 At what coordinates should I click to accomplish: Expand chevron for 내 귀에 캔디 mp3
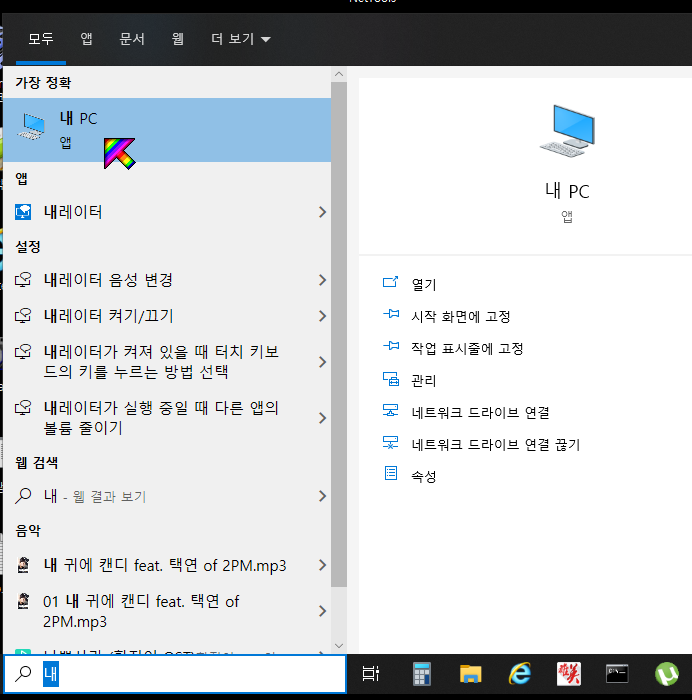coord(322,566)
